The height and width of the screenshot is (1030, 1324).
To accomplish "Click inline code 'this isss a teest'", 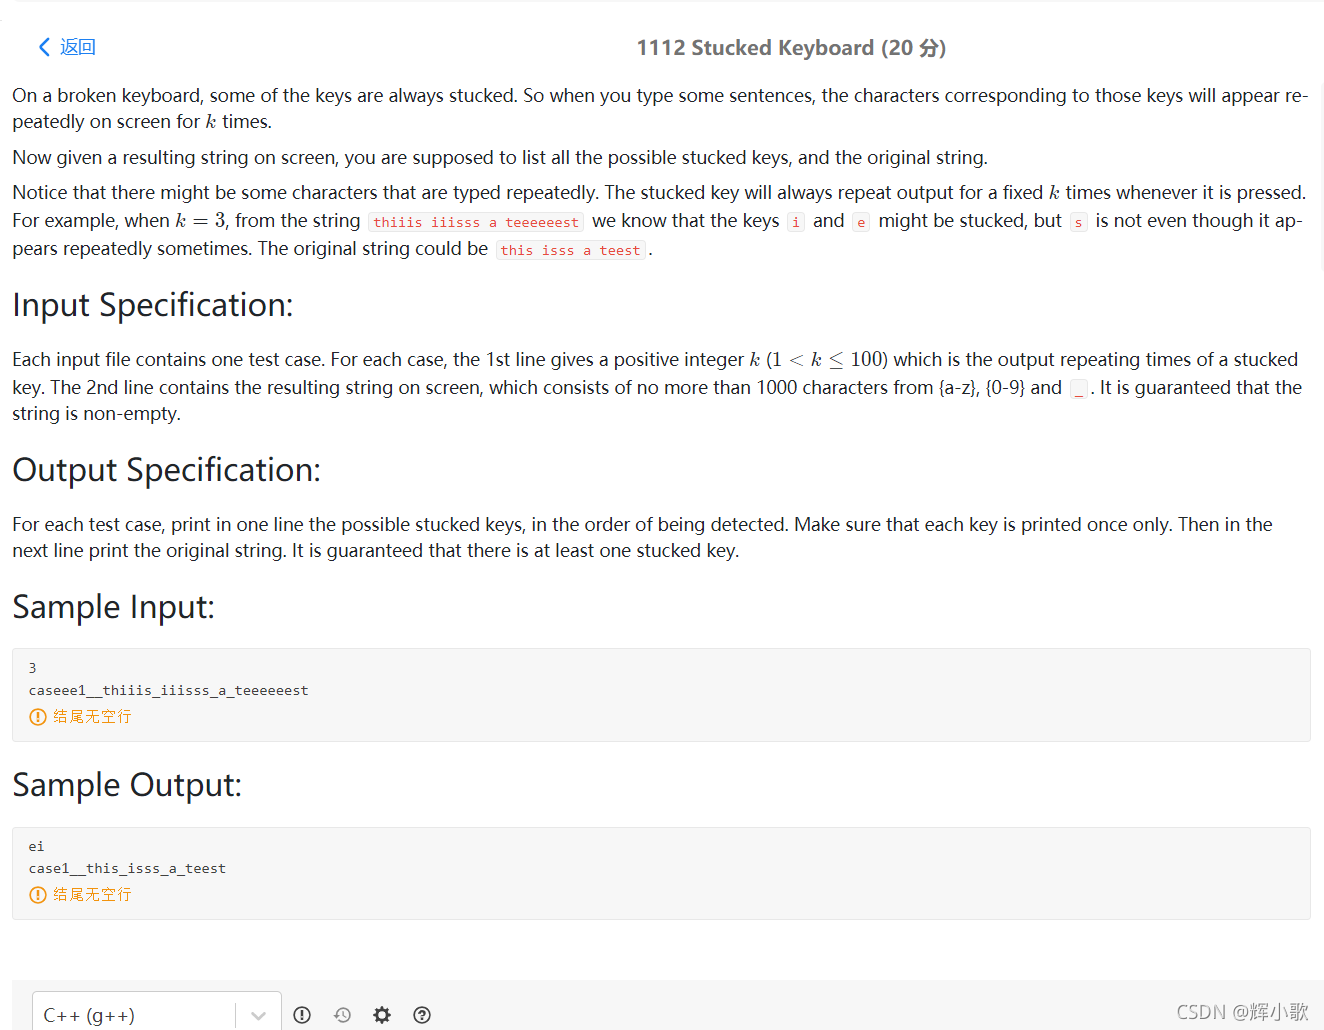I will pos(571,250).
